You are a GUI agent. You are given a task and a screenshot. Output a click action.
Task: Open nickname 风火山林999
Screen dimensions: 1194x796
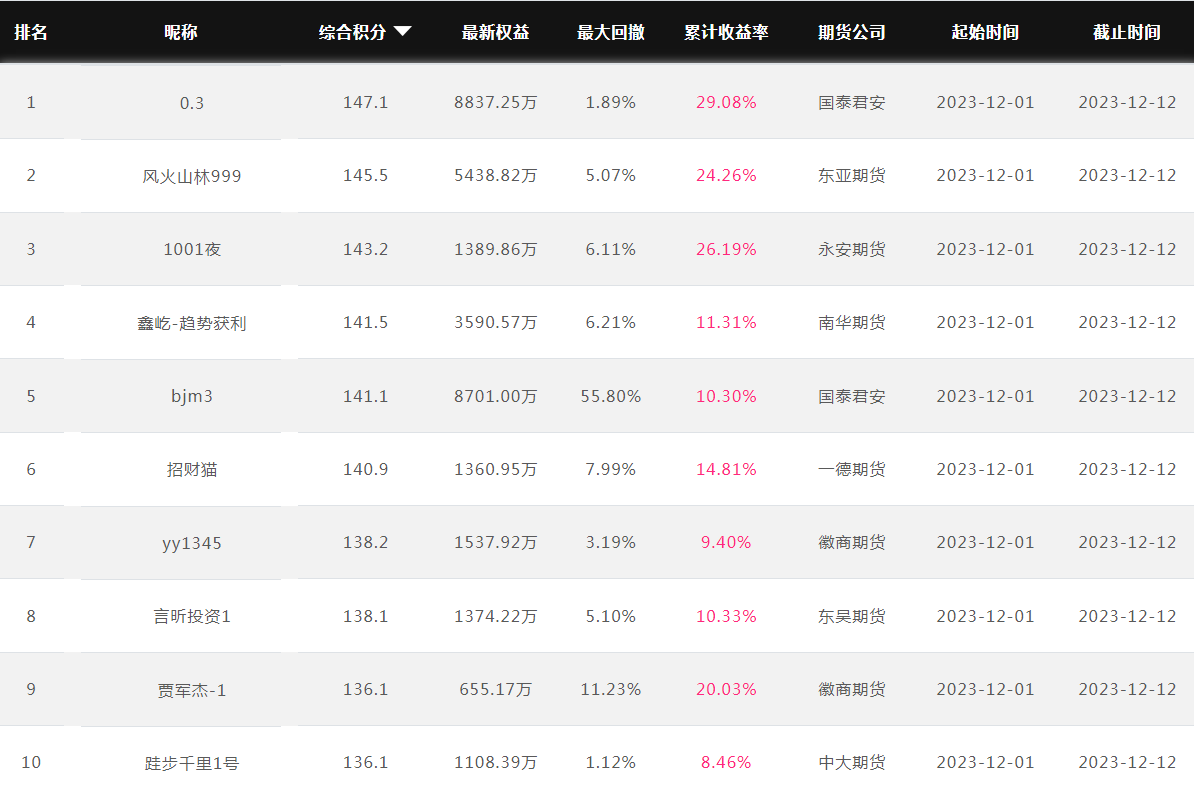[192, 176]
